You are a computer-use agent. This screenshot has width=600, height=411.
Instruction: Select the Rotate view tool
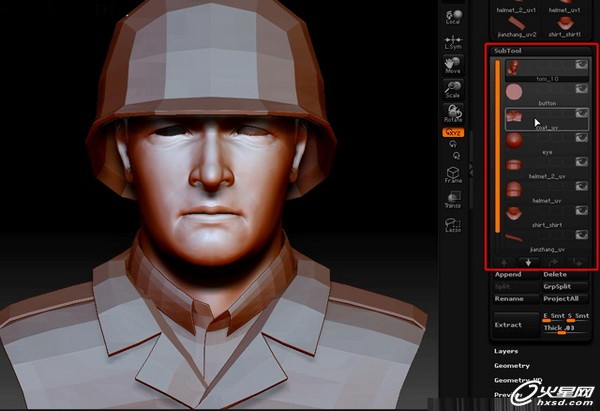tap(453, 114)
